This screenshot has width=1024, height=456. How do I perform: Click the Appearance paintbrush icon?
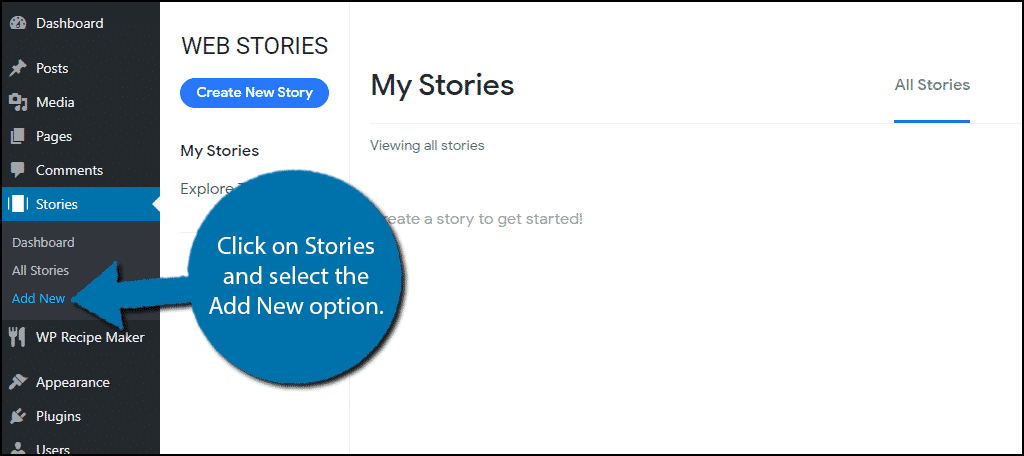[x=18, y=382]
